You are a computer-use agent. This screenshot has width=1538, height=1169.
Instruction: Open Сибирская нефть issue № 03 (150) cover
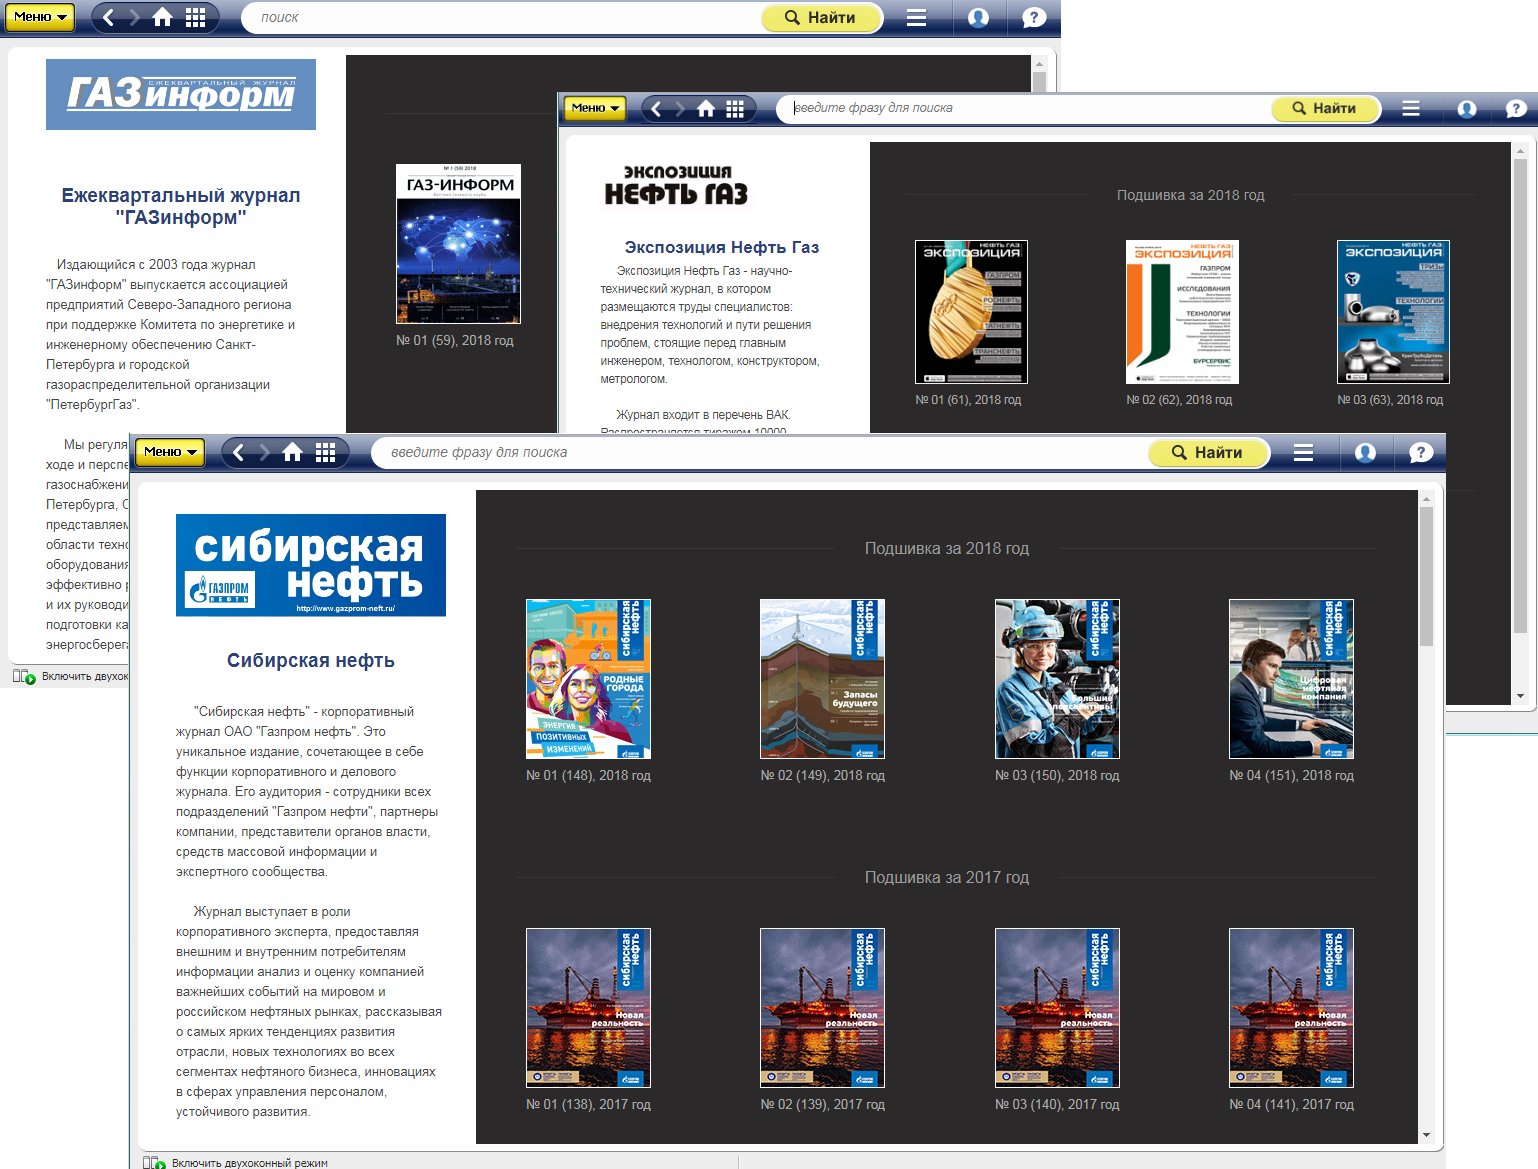(x=1057, y=679)
